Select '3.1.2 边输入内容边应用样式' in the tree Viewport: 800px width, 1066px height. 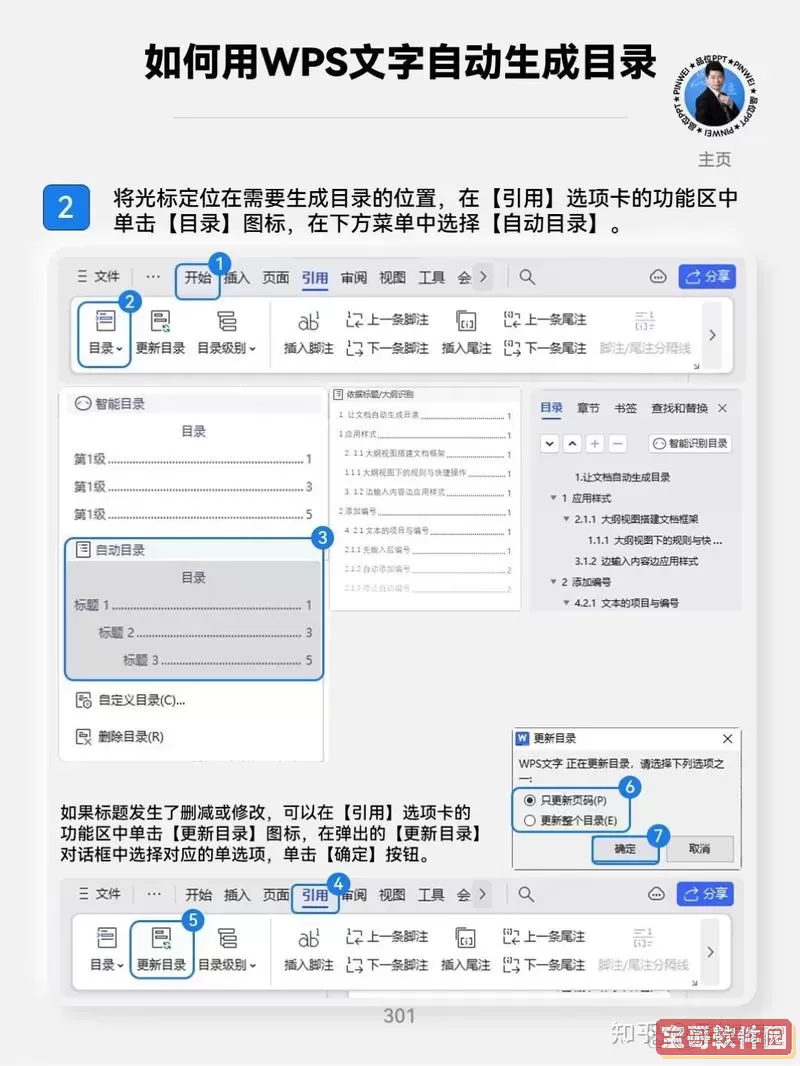[636, 561]
